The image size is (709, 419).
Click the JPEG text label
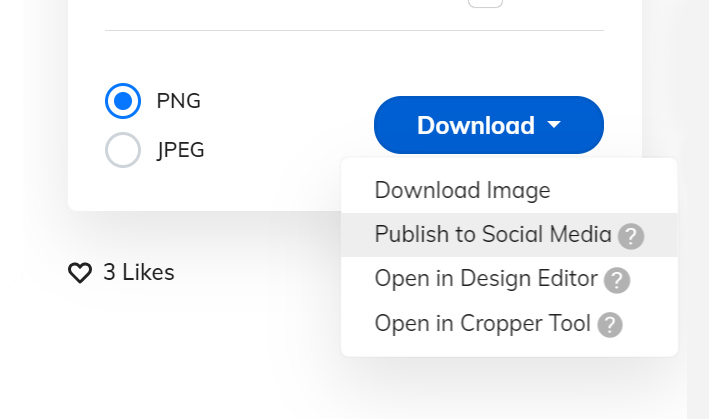pos(181,150)
